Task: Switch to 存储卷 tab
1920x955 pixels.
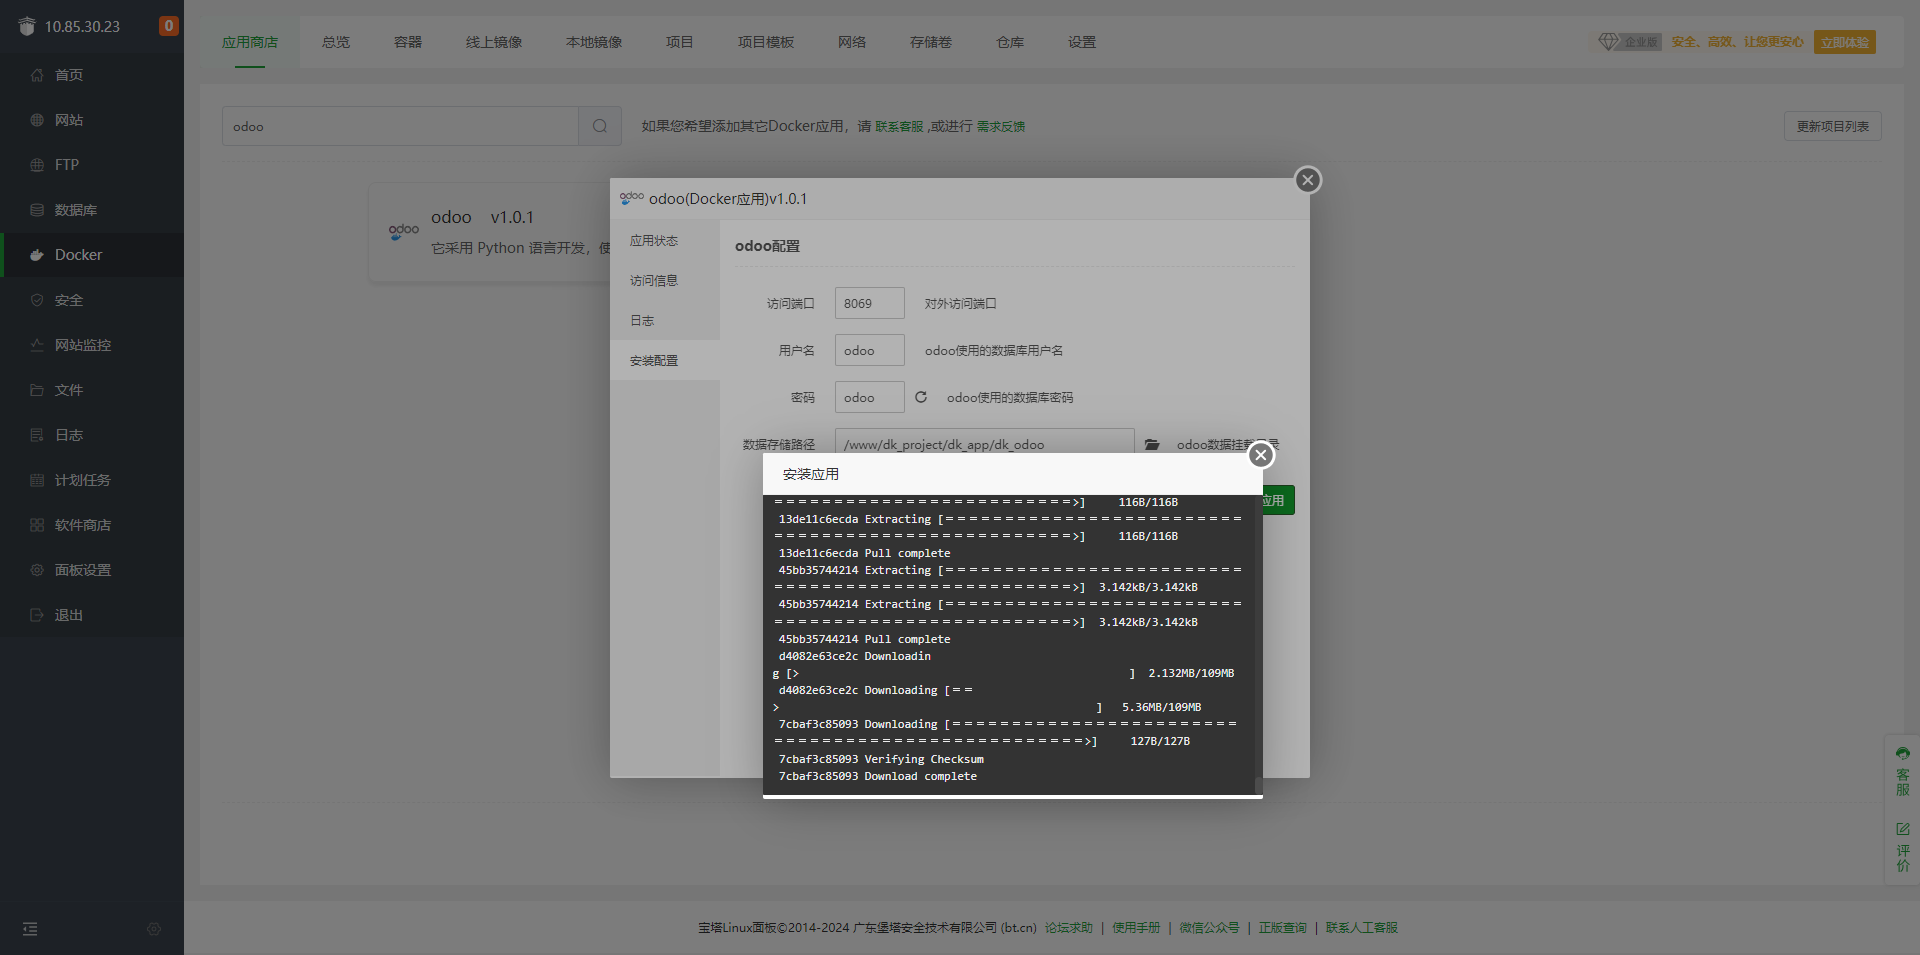Action: pyautogui.click(x=931, y=42)
